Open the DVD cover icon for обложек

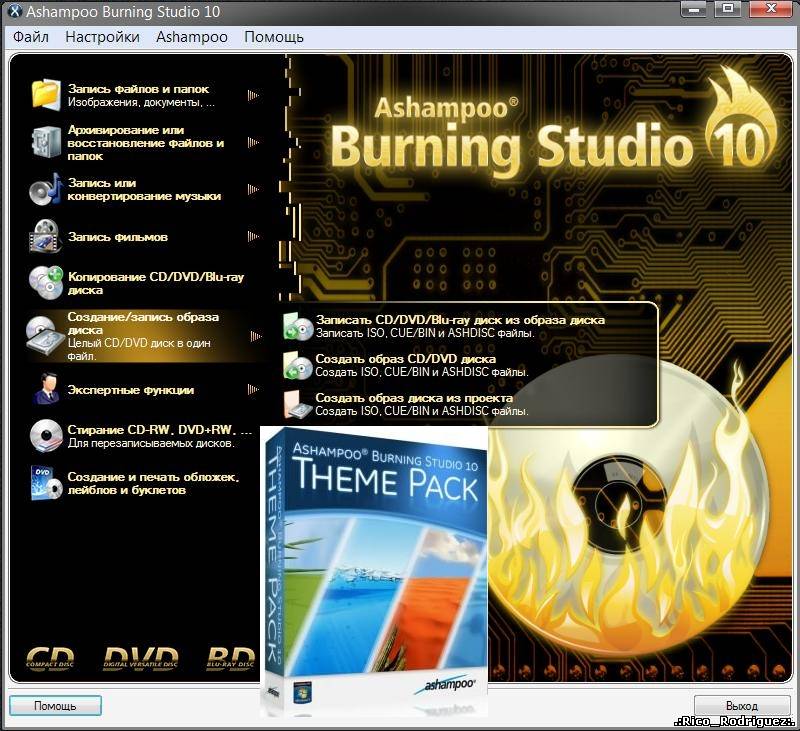pos(46,483)
